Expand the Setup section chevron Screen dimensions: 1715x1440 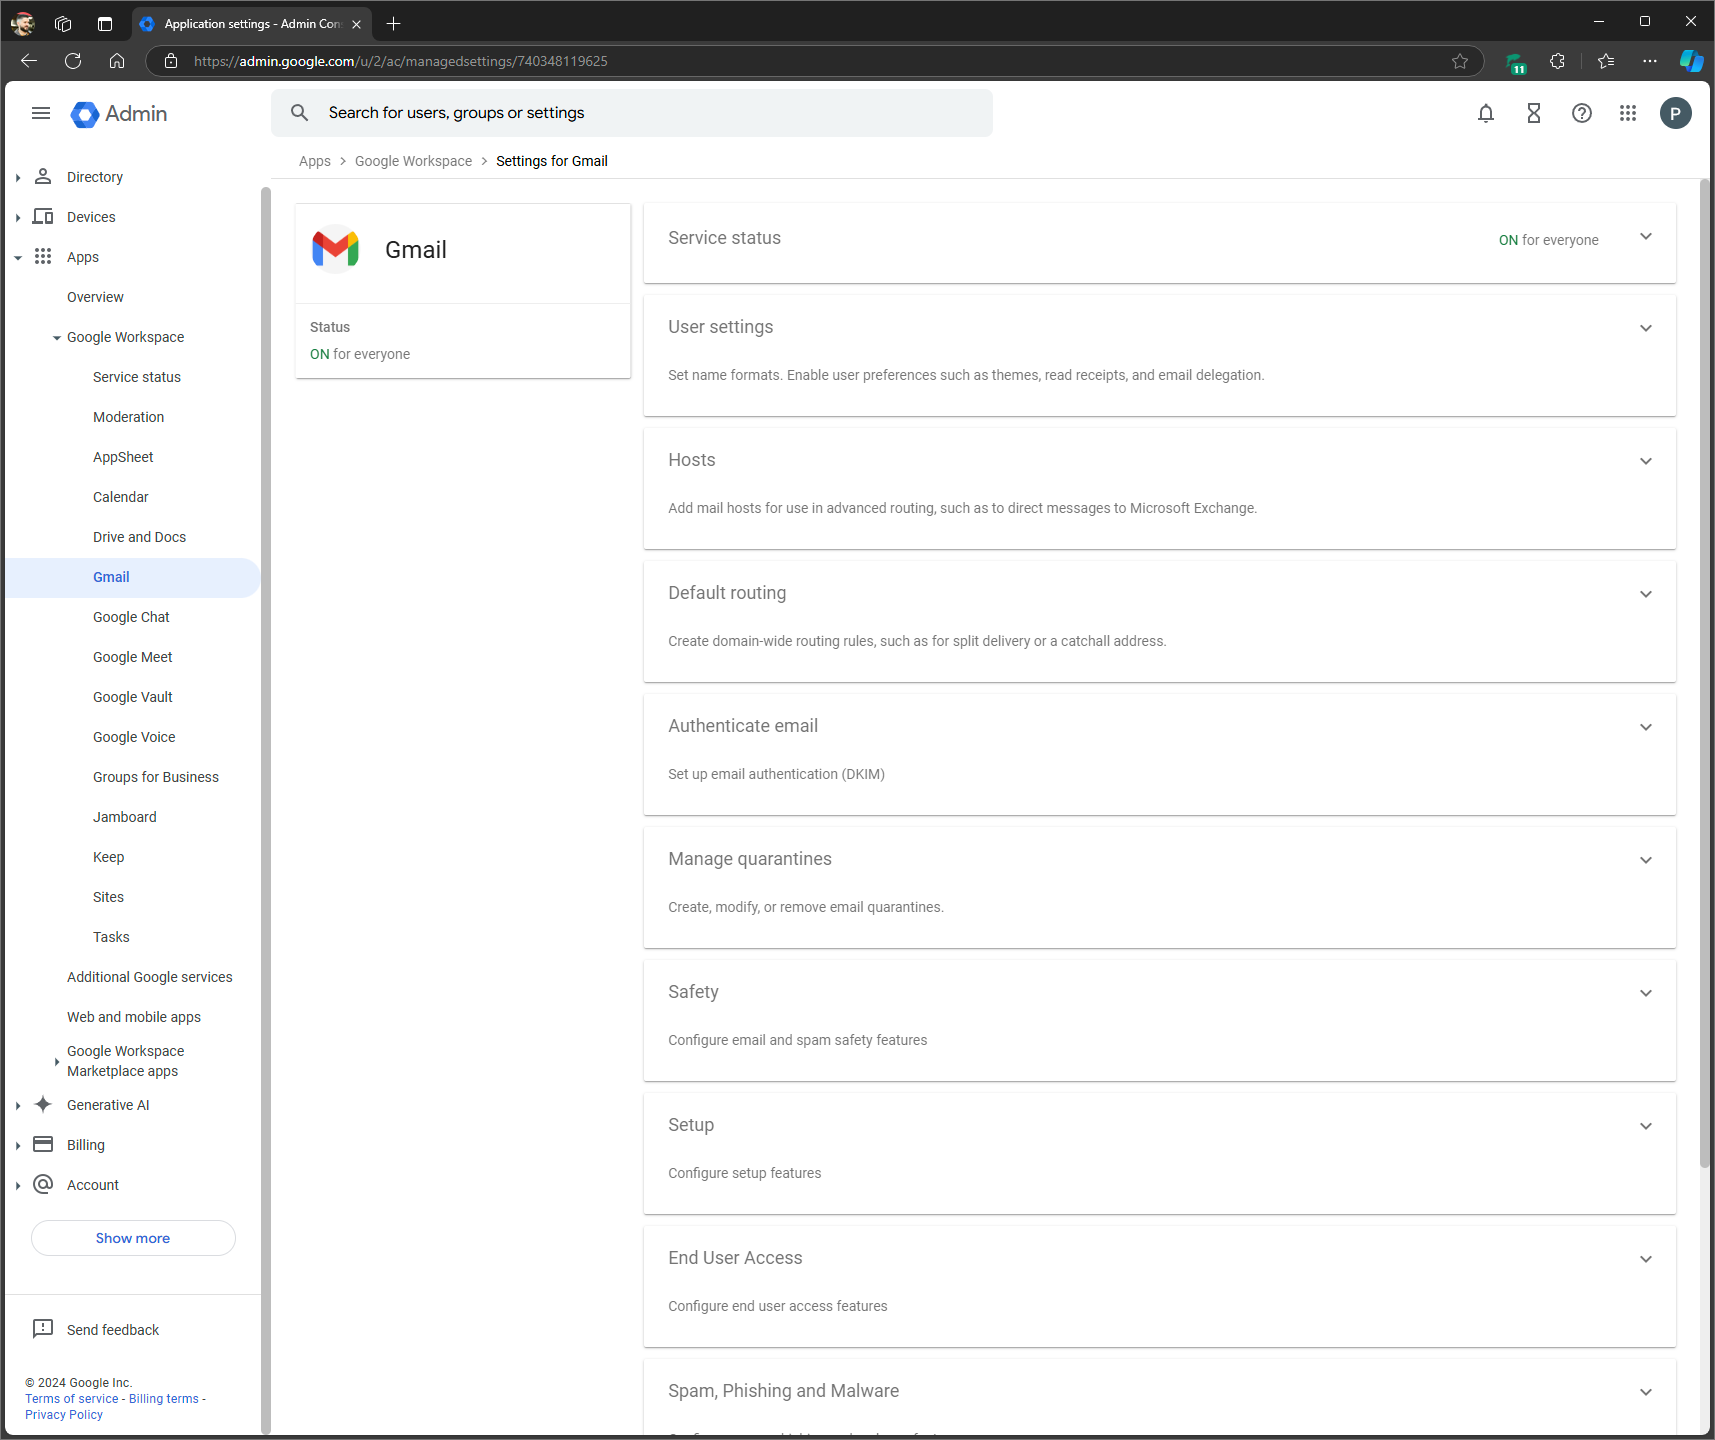pos(1646,1126)
